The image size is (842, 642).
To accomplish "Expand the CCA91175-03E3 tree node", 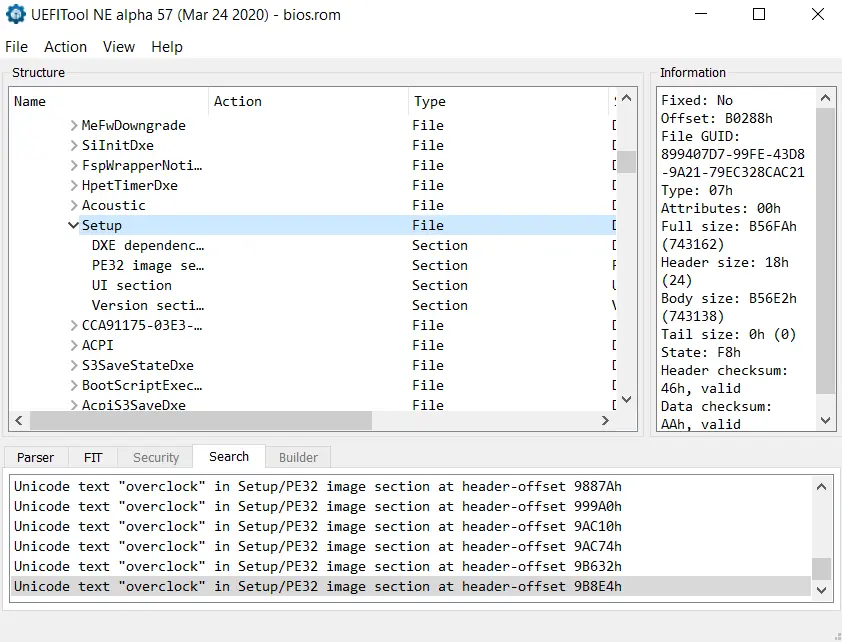I will pos(74,325).
